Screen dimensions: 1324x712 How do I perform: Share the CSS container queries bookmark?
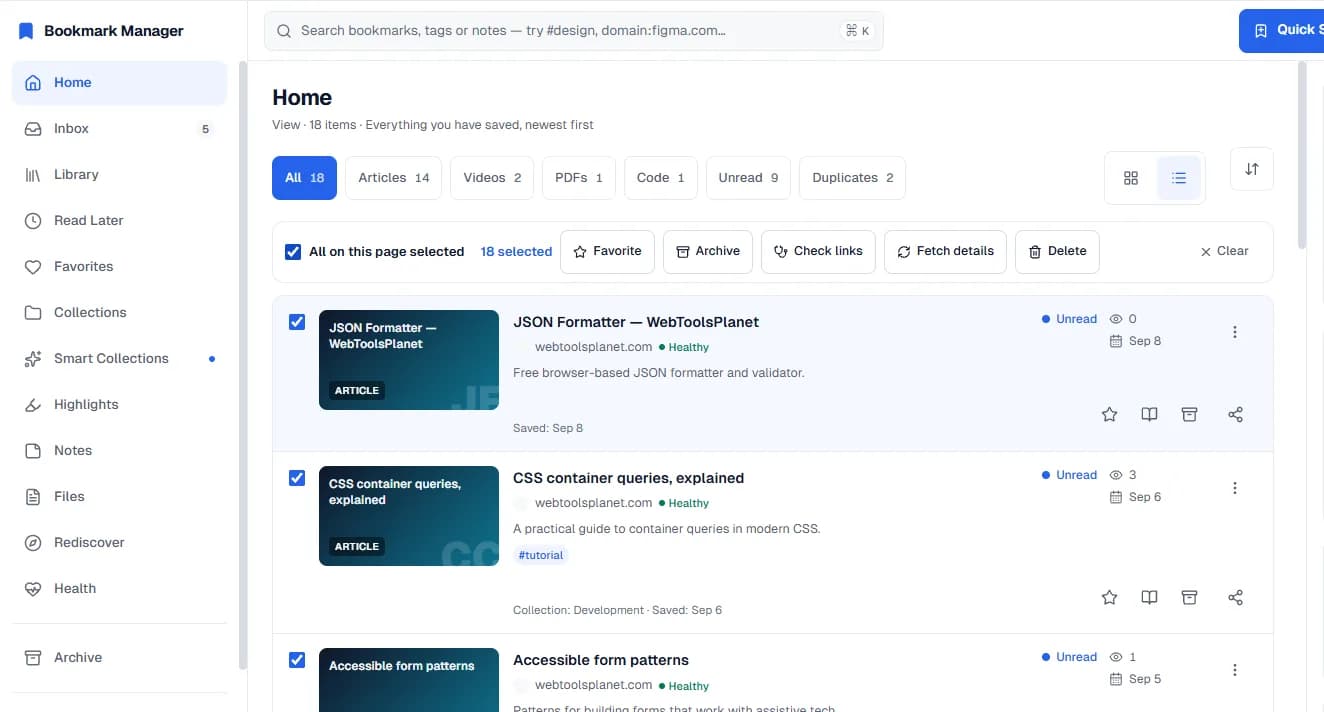click(x=1235, y=597)
